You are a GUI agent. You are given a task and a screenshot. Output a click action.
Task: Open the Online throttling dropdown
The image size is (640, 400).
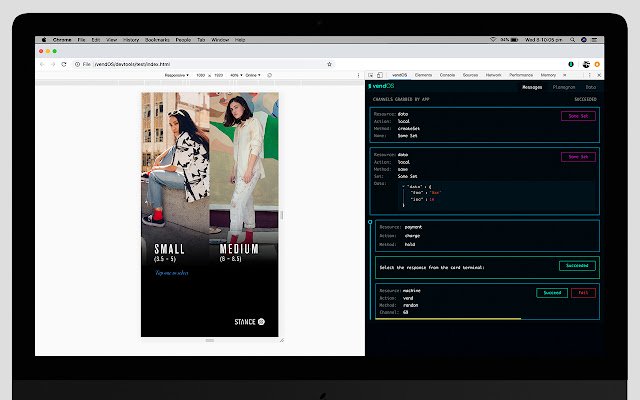253,76
